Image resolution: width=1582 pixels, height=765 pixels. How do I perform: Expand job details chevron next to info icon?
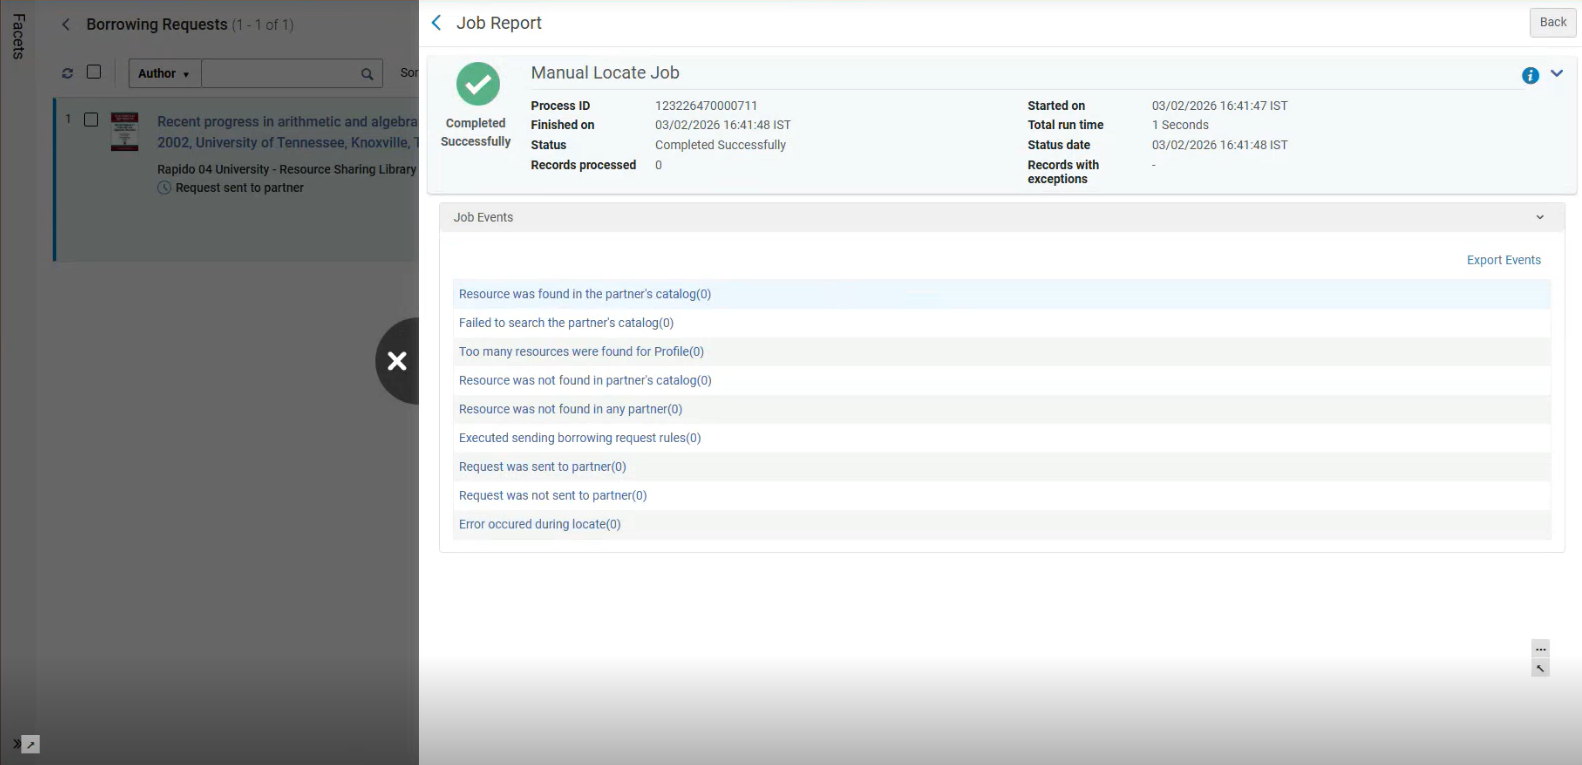(x=1556, y=74)
